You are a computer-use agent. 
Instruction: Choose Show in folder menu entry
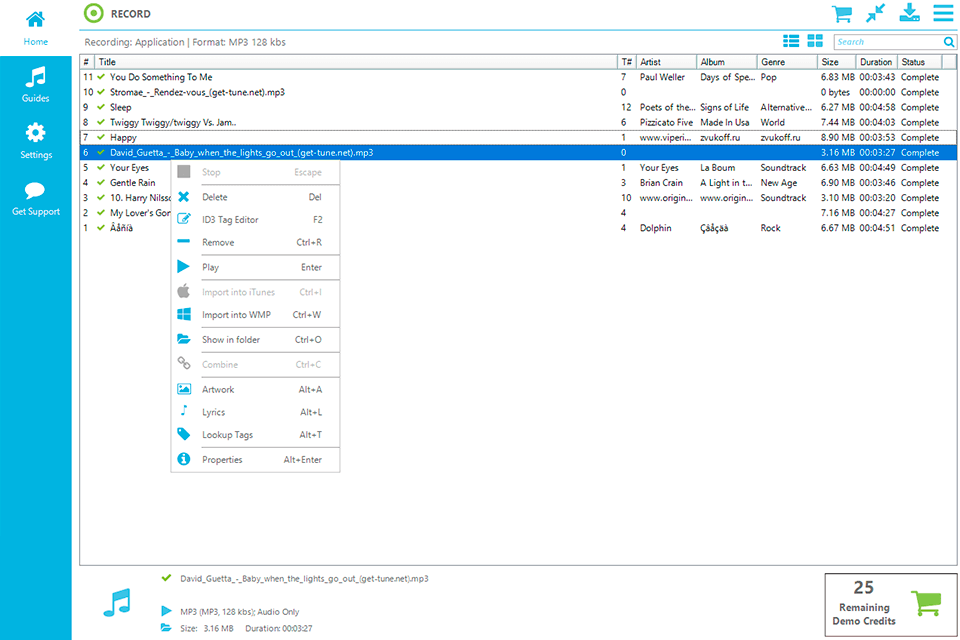point(231,340)
